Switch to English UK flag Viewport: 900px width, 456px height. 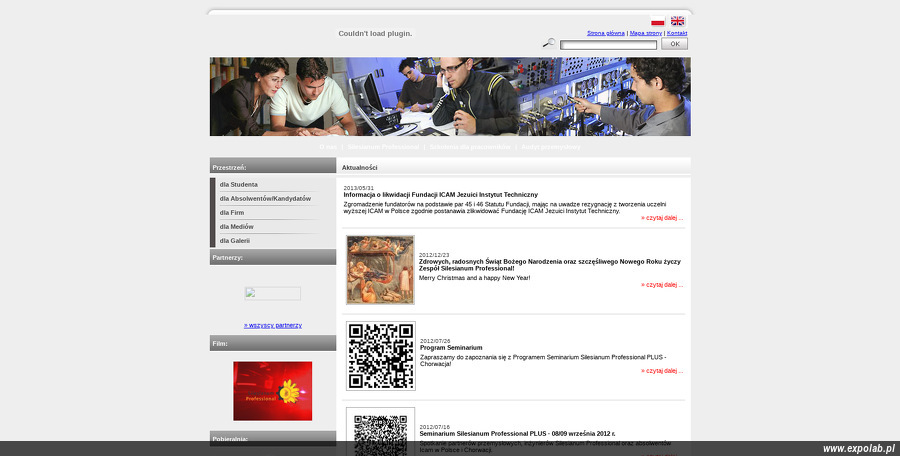click(677, 21)
